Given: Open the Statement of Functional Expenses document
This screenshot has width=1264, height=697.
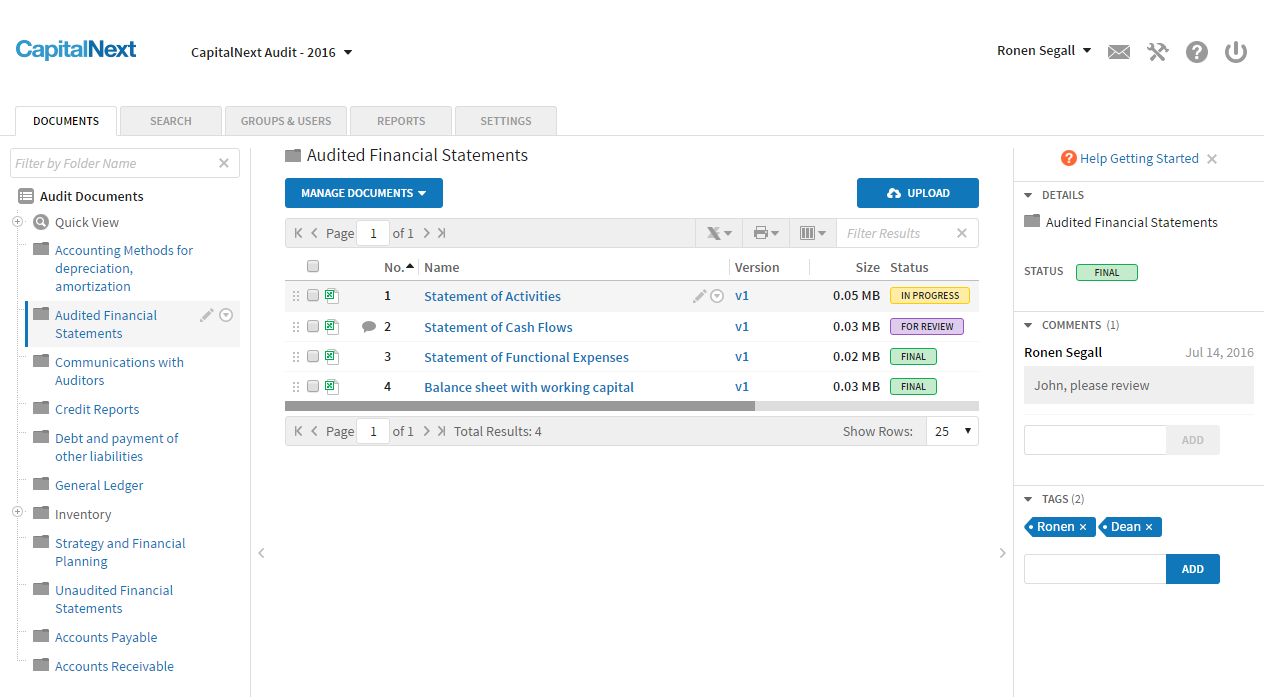Looking at the screenshot, I should (526, 356).
